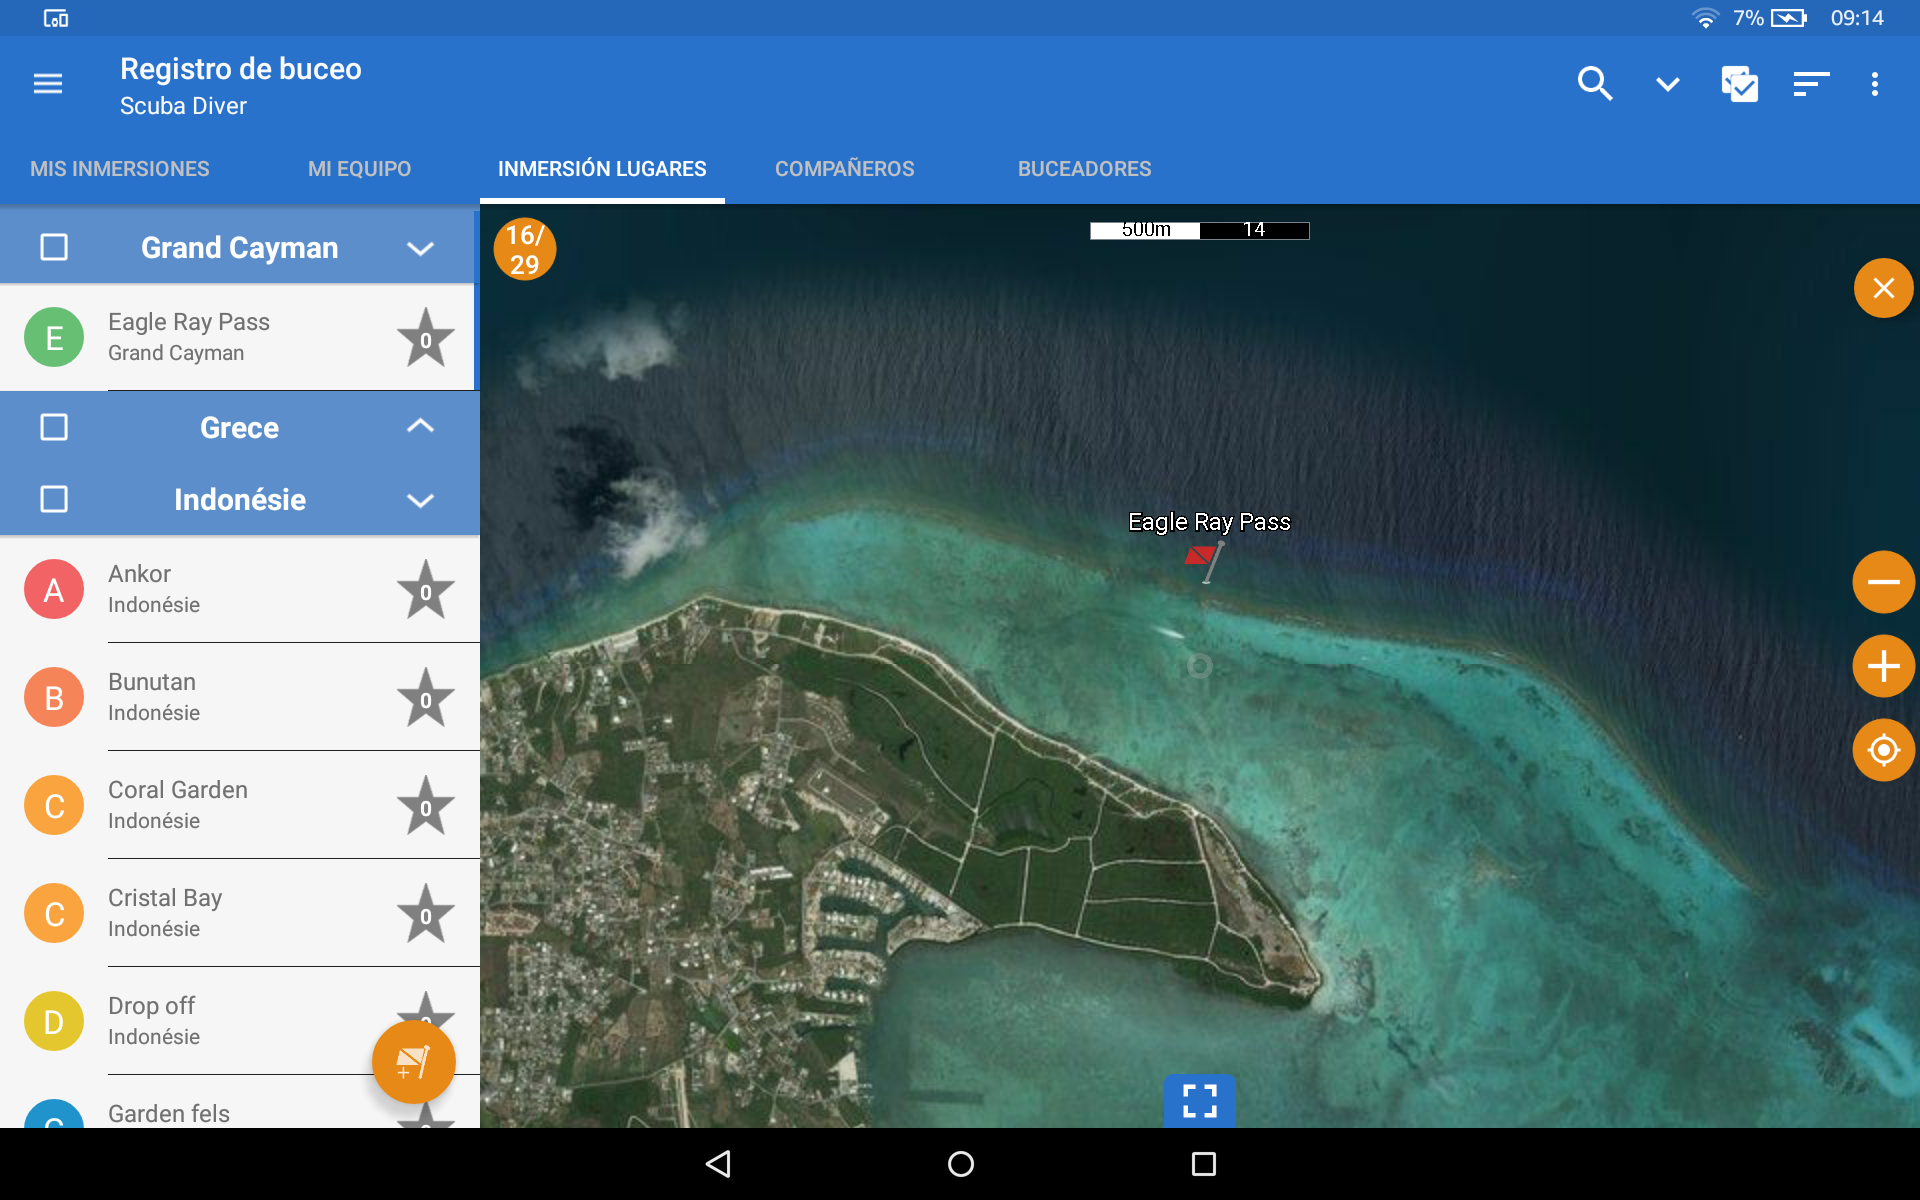Rate Eagle Ray Pass with the star

pos(426,338)
